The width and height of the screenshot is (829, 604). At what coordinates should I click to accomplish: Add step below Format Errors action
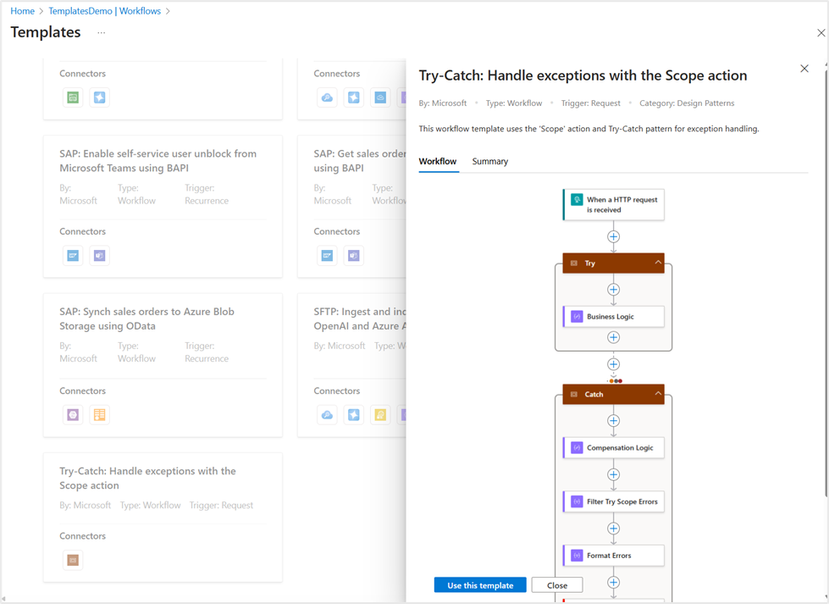point(613,582)
